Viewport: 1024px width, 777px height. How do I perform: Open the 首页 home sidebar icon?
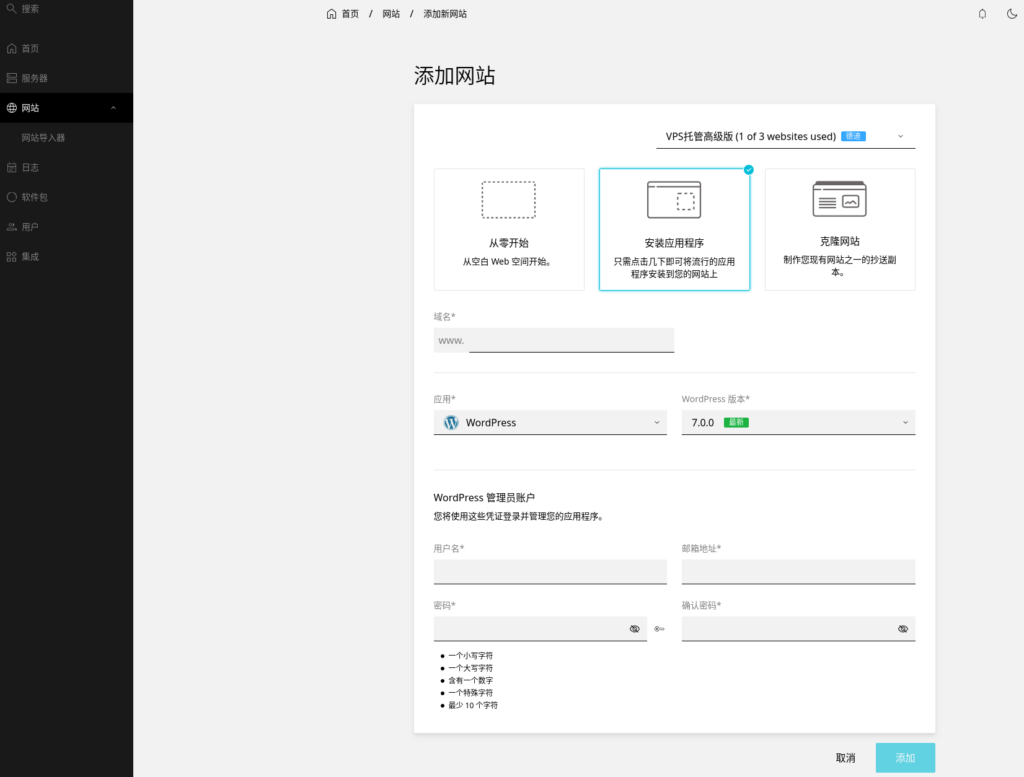[x=11, y=48]
